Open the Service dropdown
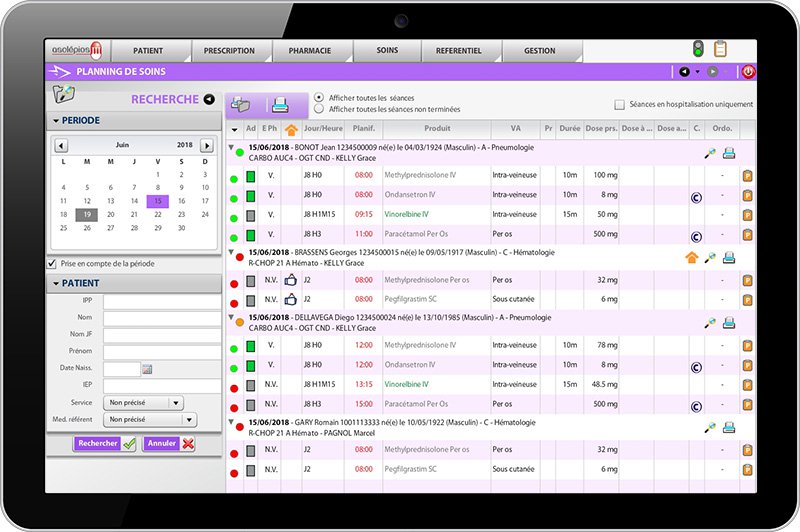This screenshot has width=800, height=532. point(143,403)
